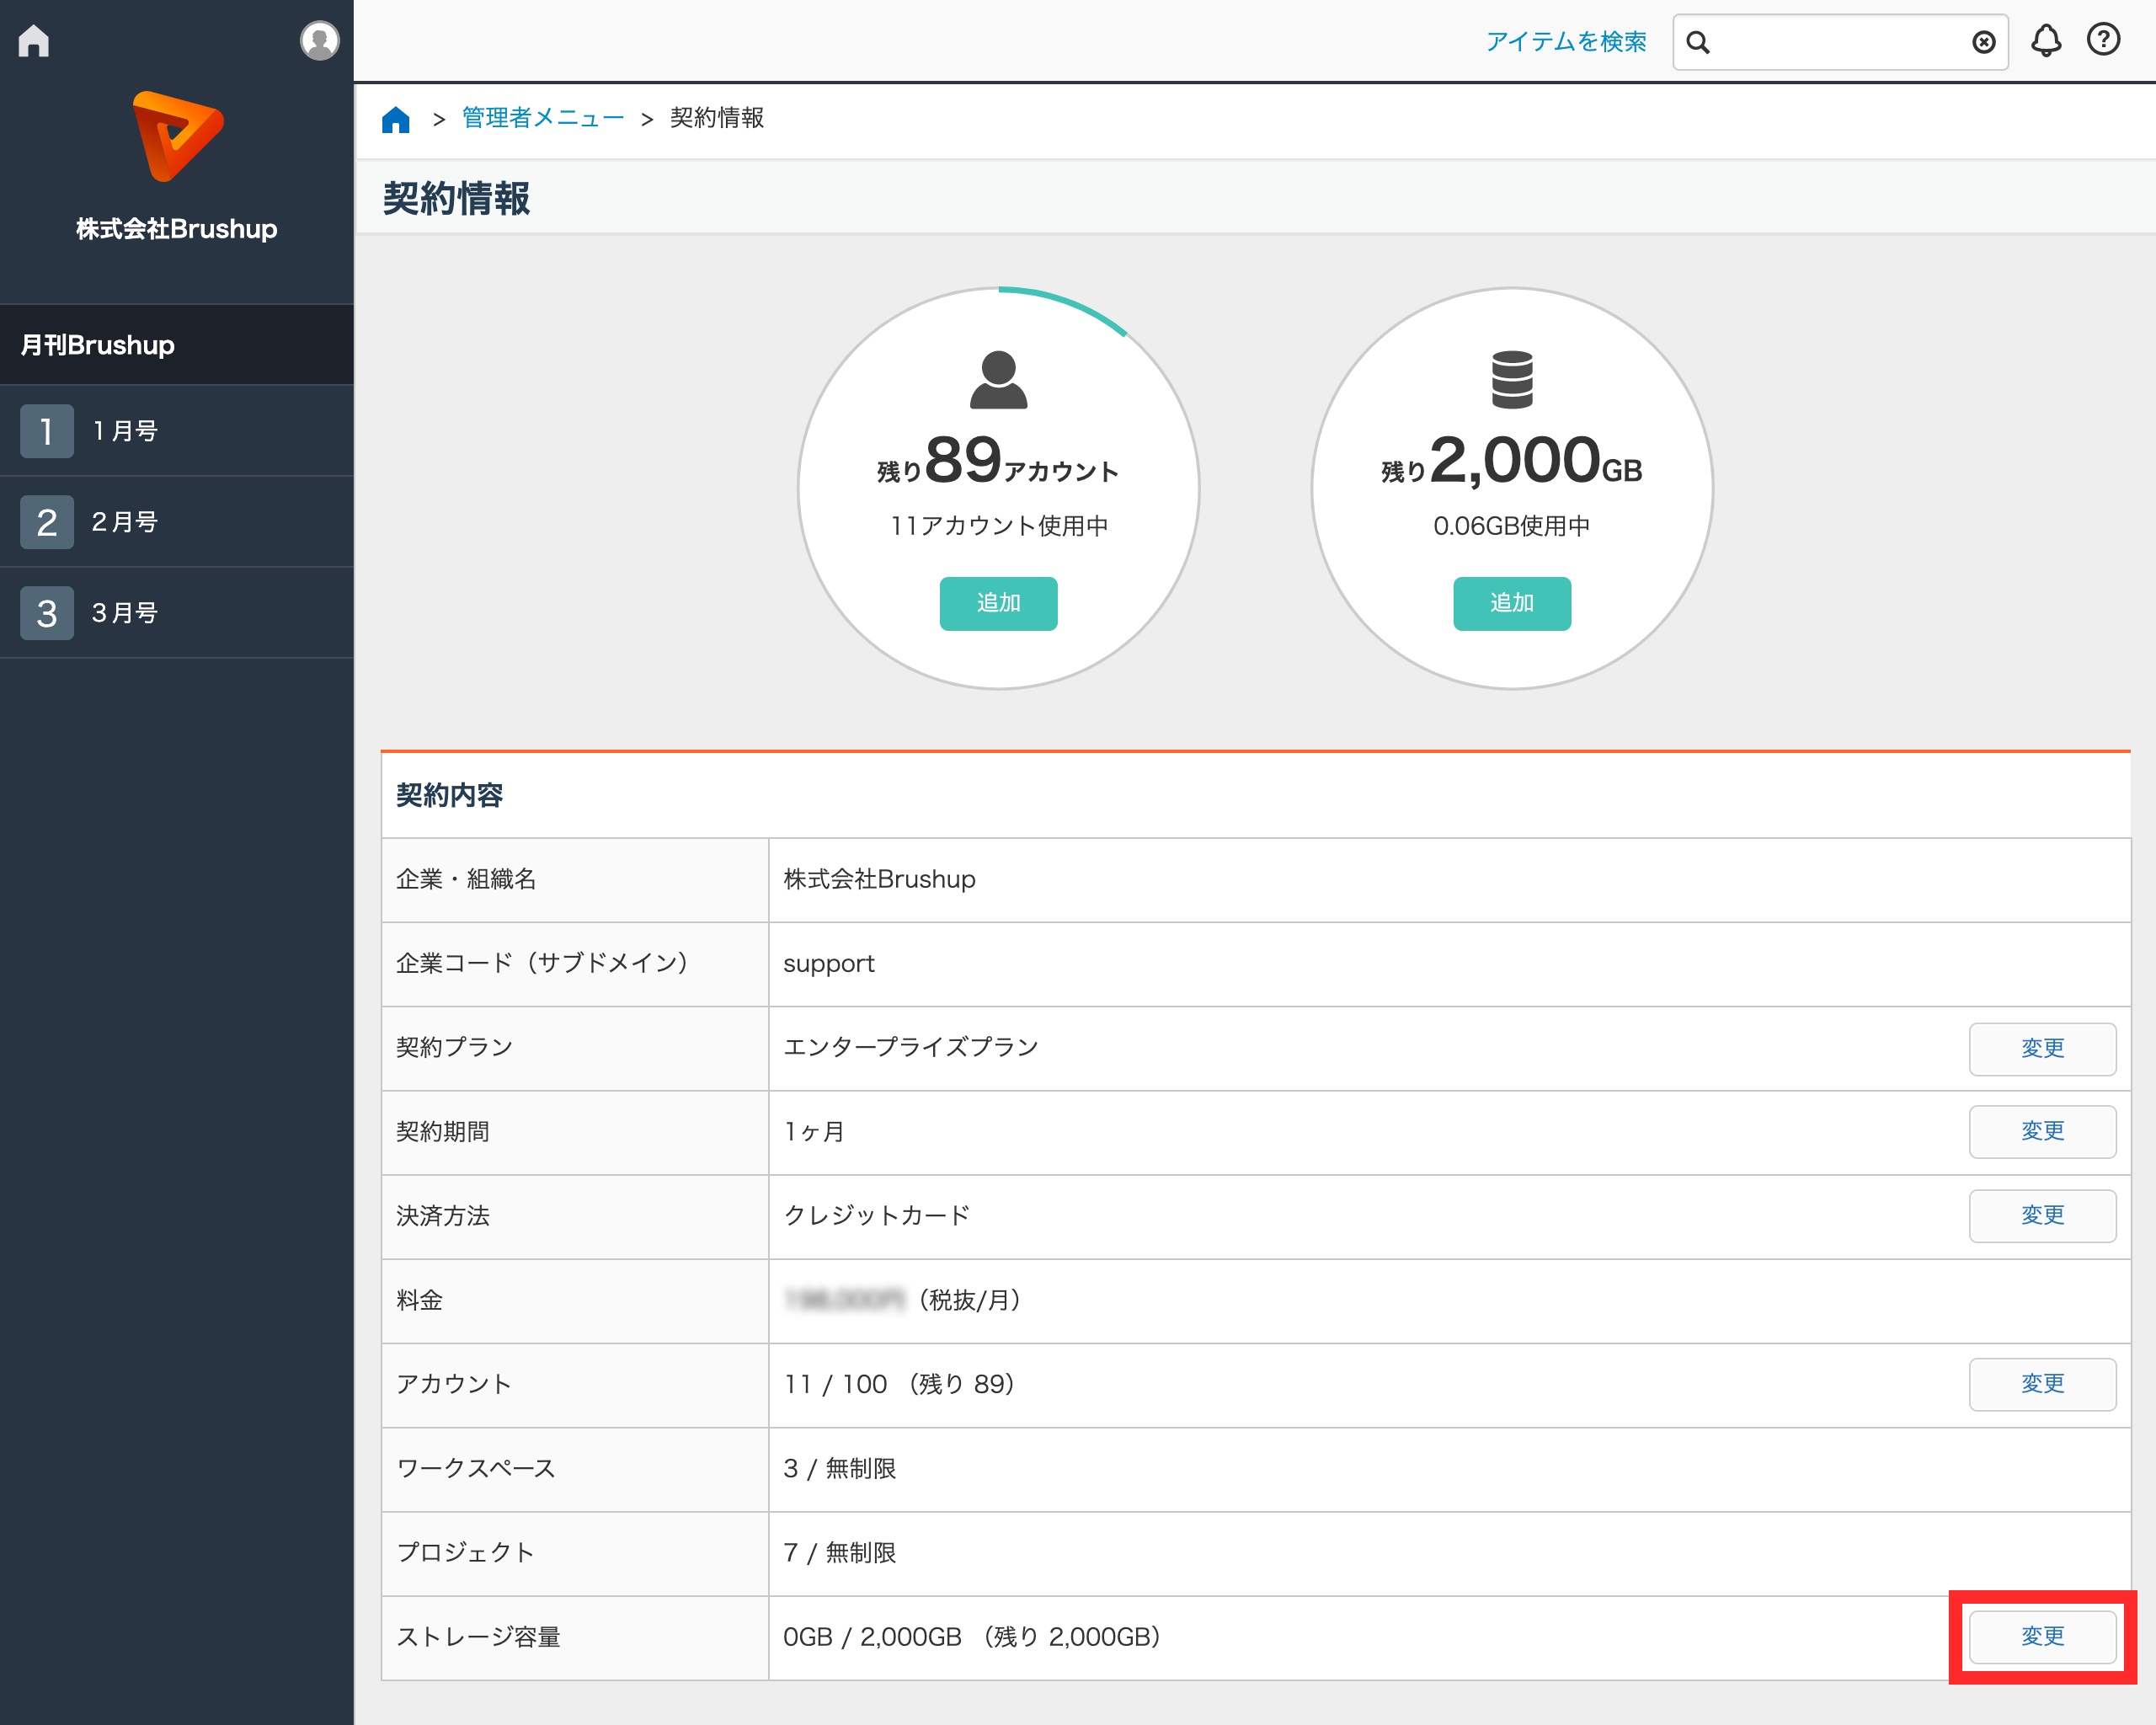The width and height of the screenshot is (2156, 1725).
Task: Click the breadcrumb home icon
Action: (x=396, y=119)
